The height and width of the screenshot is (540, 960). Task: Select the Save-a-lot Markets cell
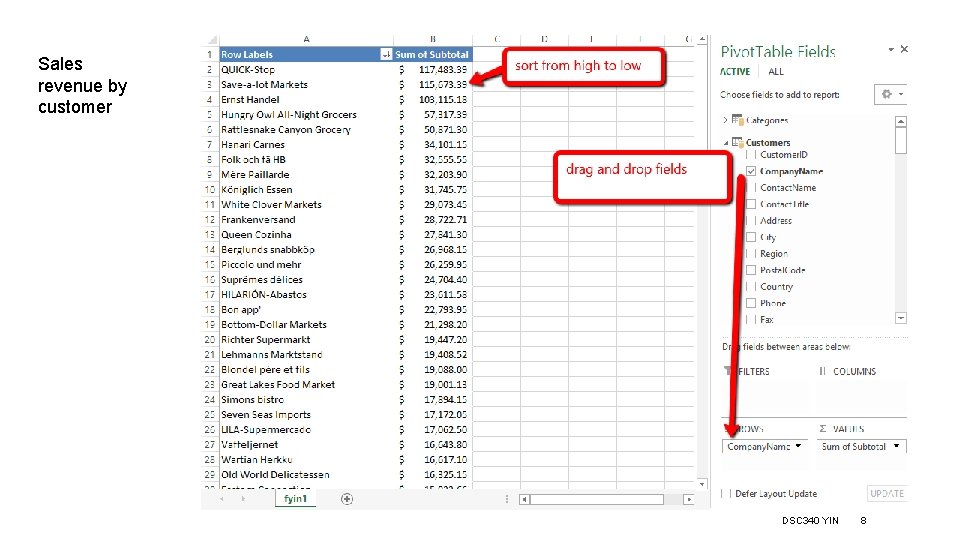[306, 84]
